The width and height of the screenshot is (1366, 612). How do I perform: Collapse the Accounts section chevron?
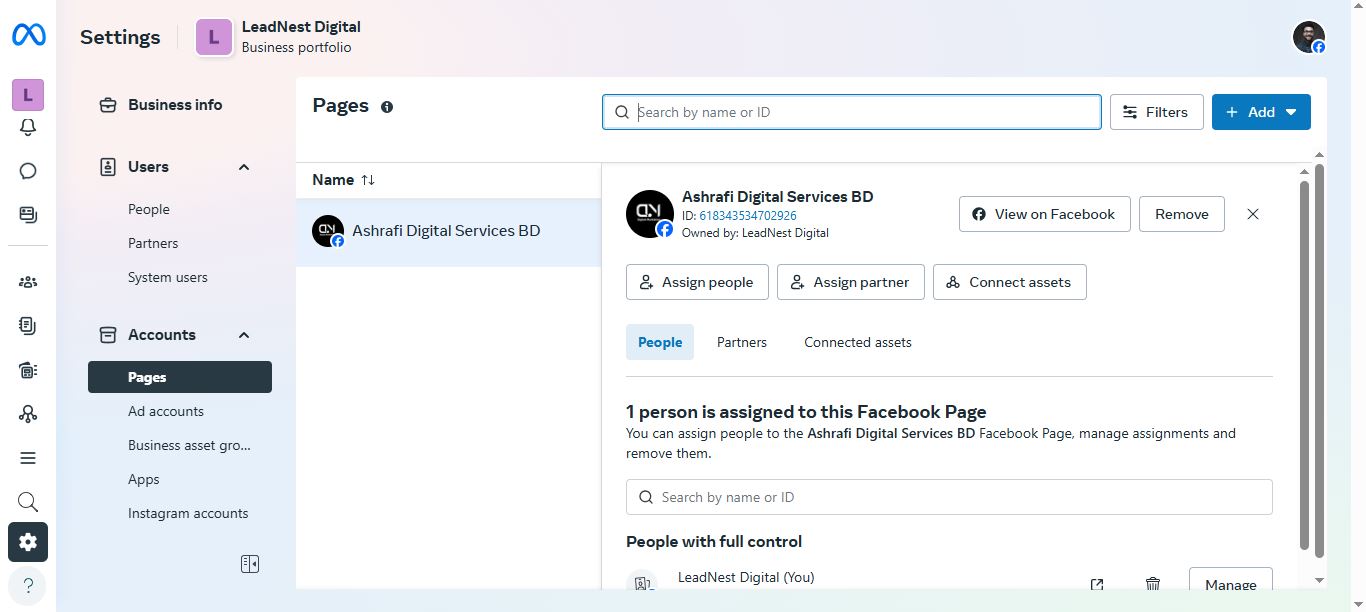244,335
